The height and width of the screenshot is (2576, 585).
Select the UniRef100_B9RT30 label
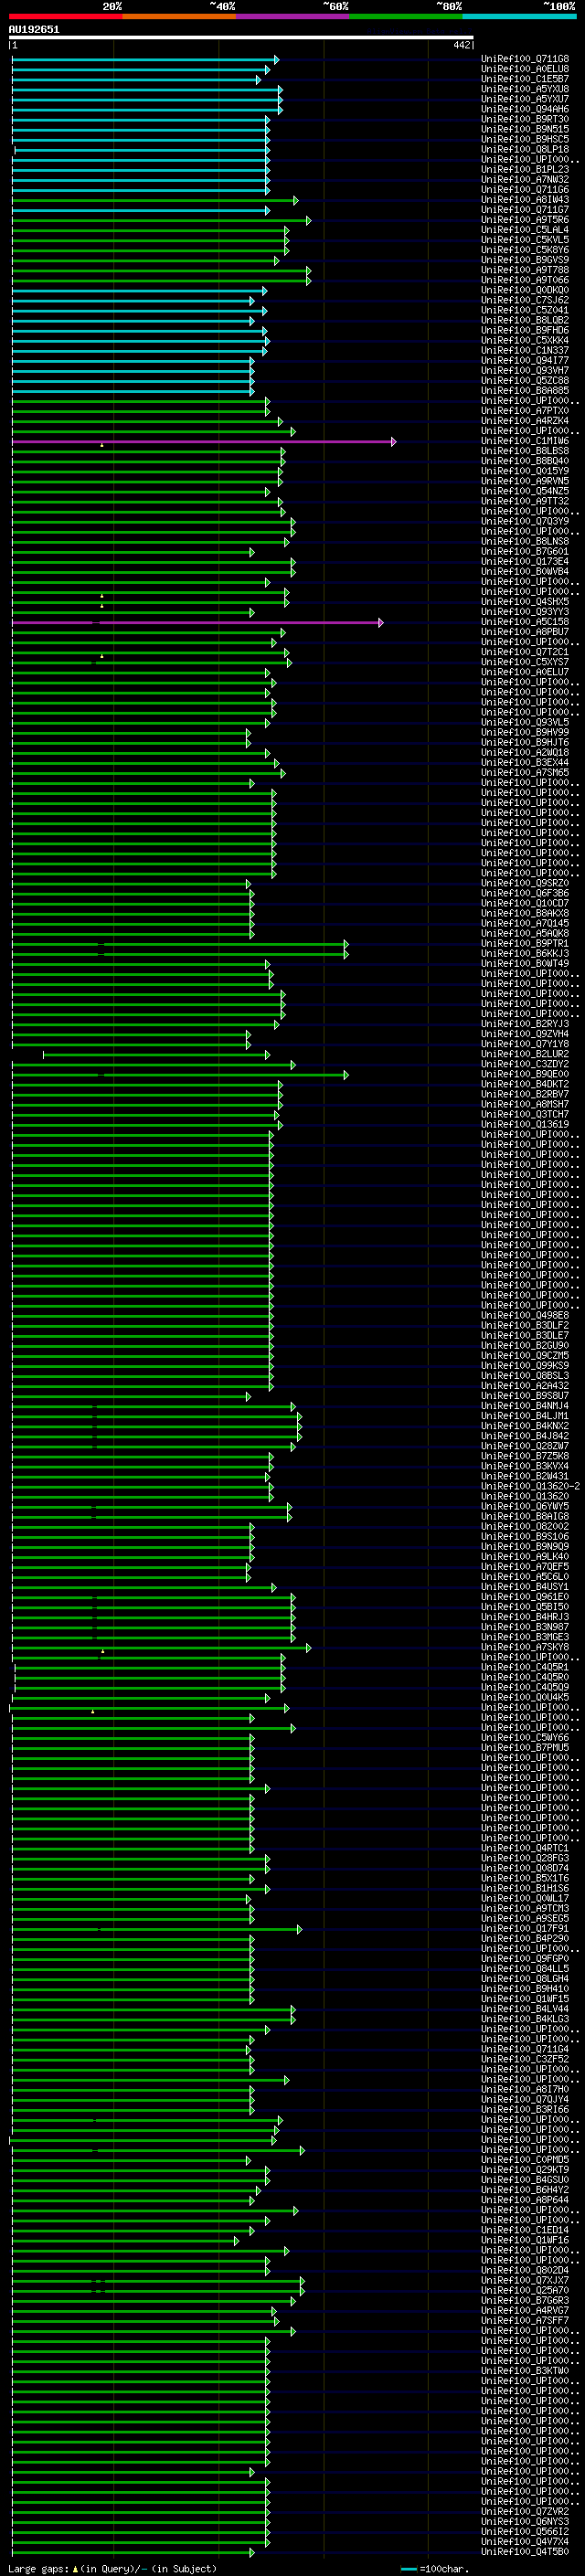point(525,119)
